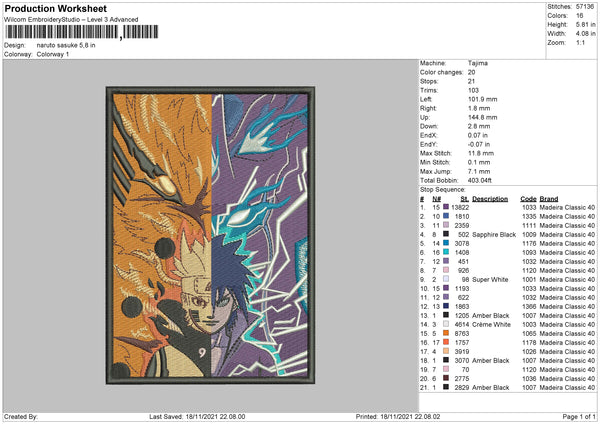This screenshot has height=424, width=600.
Task: Click the thread code 1366
Action: click(529, 307)
